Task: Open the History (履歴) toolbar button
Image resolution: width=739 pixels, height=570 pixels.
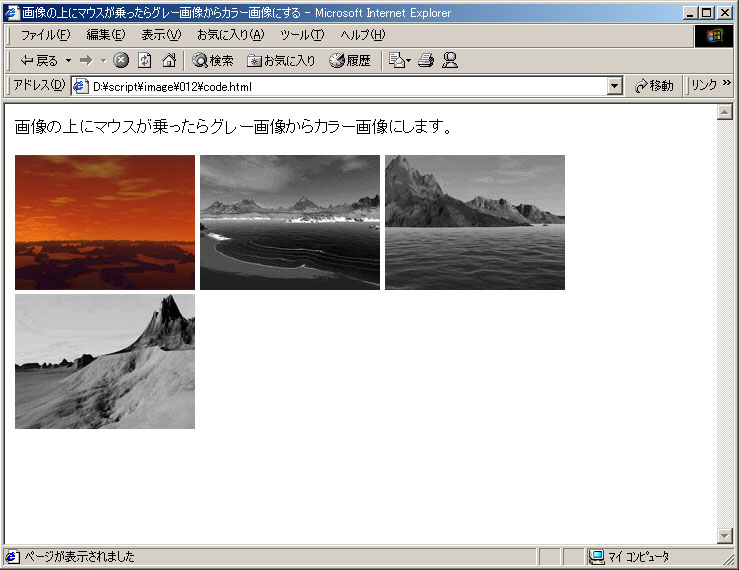Action: 350,60
